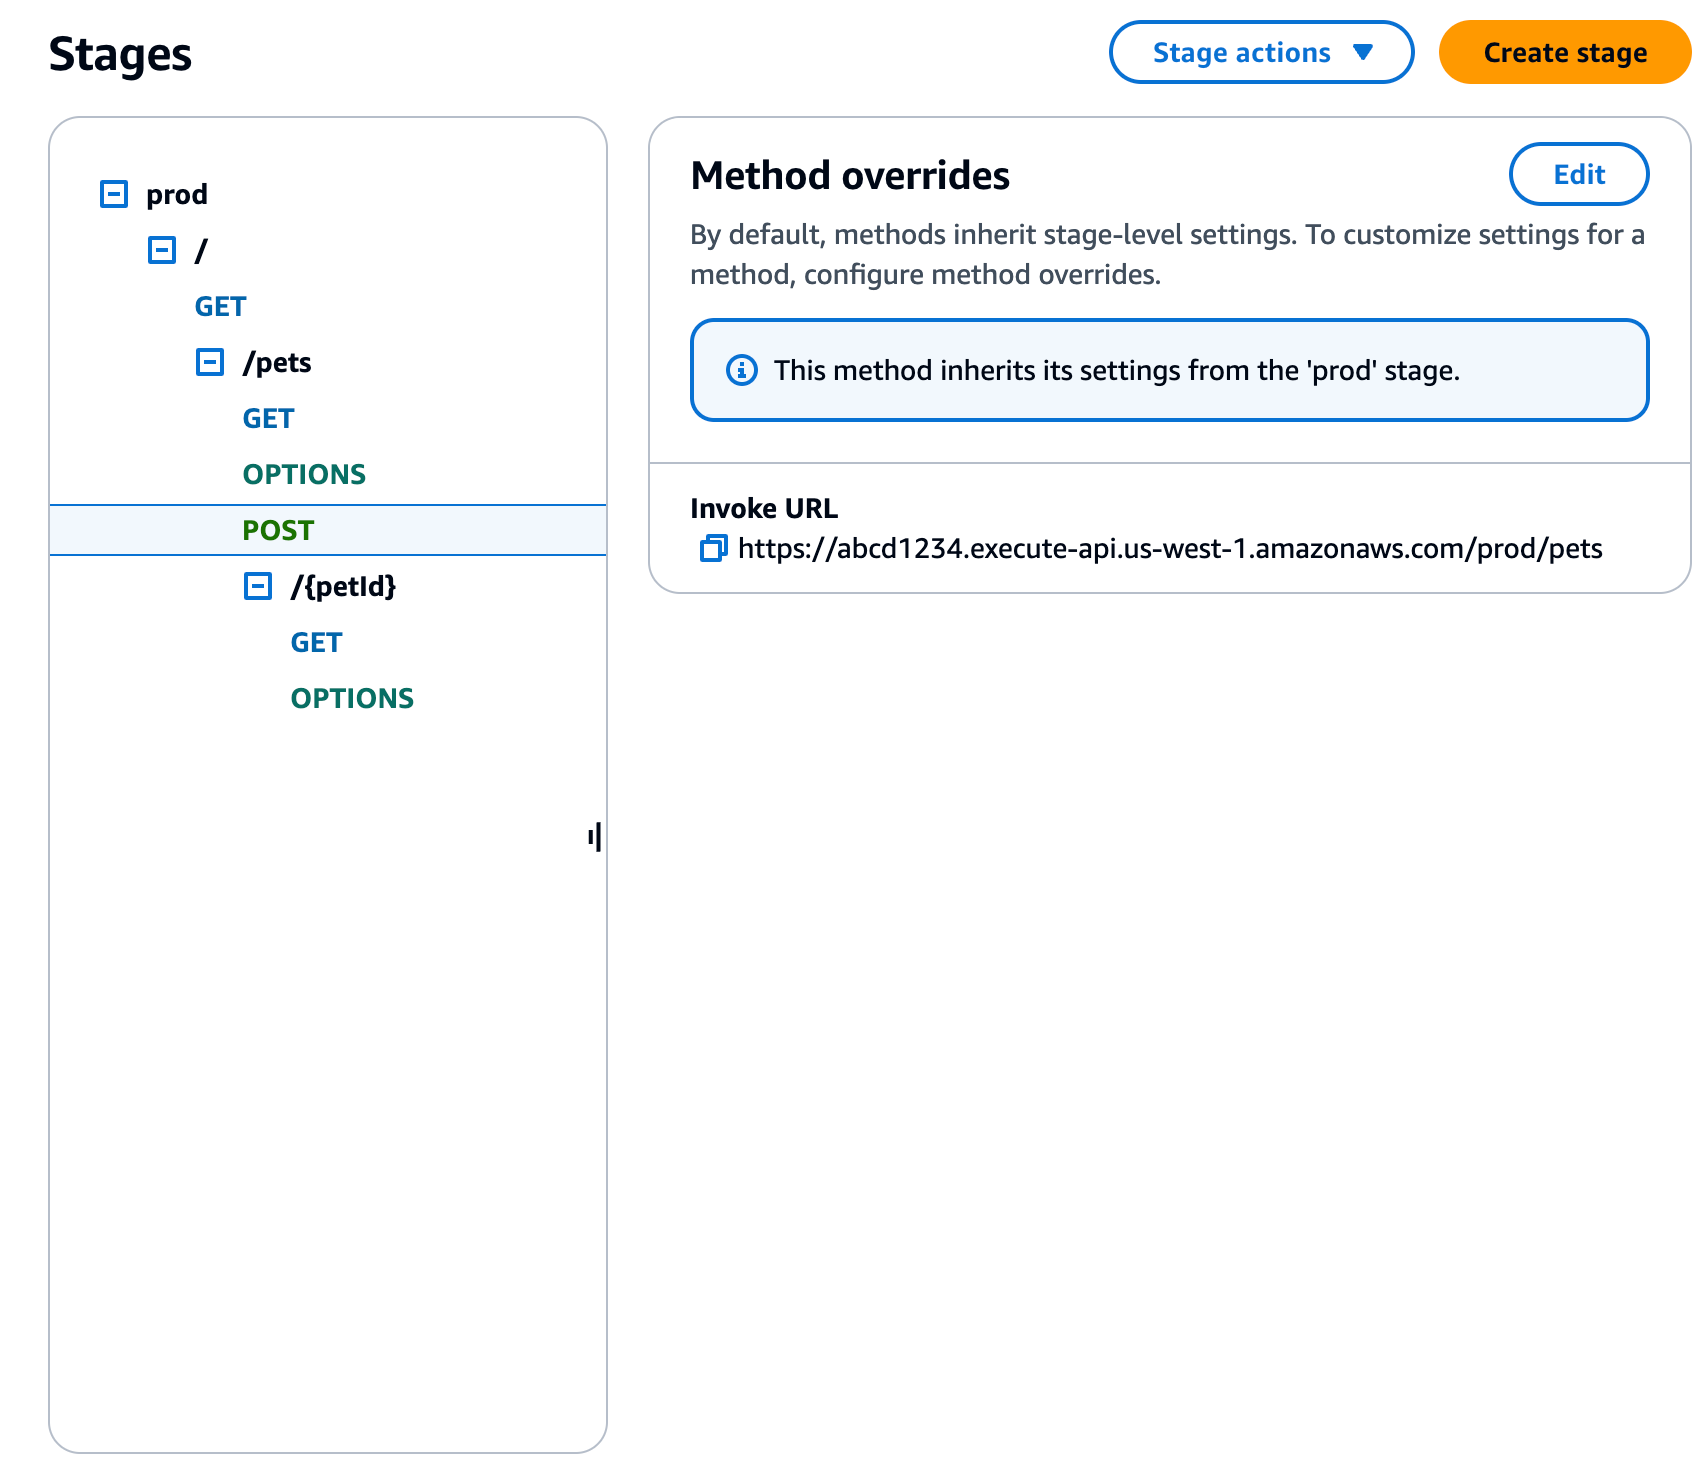Select the prod stage label
1708x1478 pixels.
point(177,194)
